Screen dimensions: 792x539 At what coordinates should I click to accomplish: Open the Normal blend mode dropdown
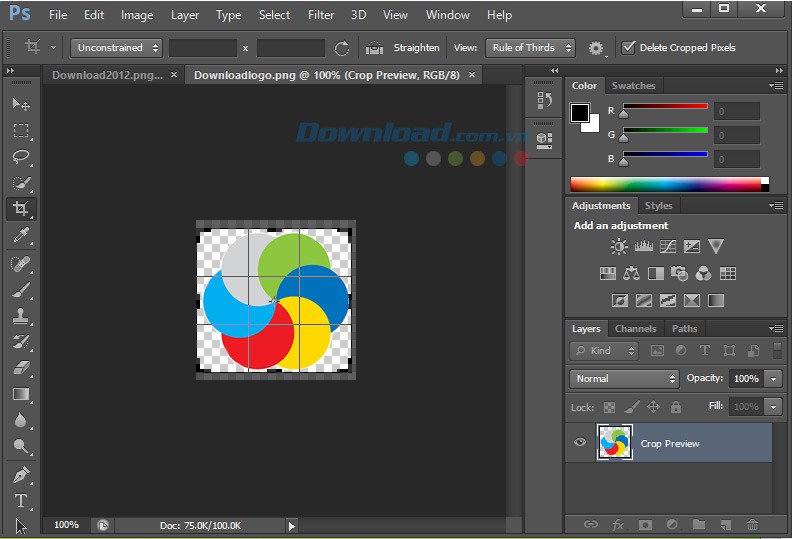624,378
